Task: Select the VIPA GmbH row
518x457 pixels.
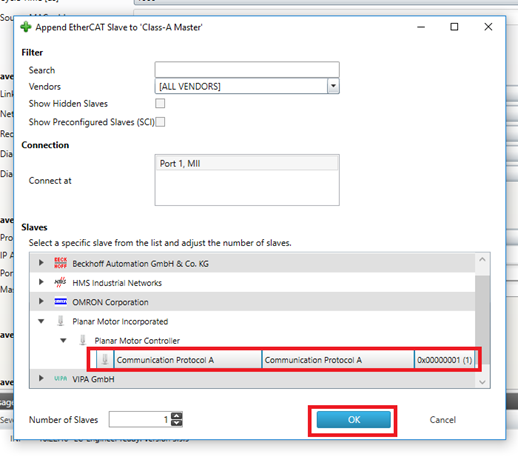Action: 252,379
